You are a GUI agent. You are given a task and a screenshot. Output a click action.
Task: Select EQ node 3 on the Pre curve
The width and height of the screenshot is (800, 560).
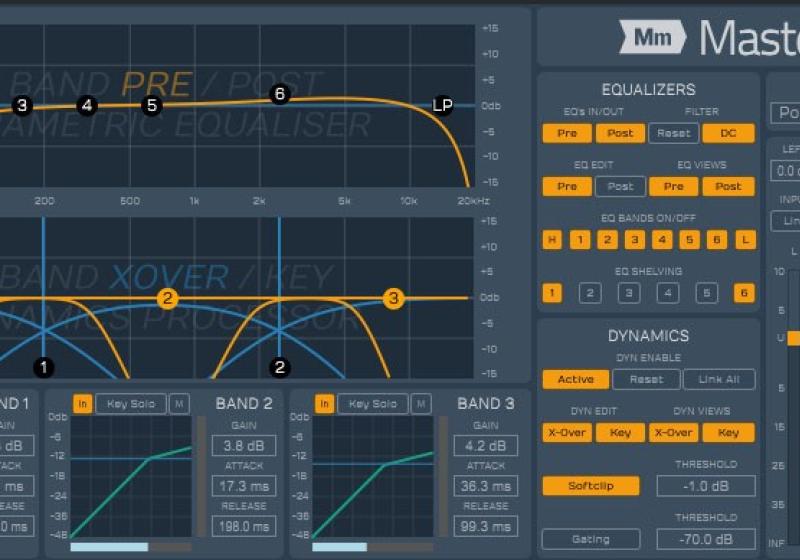pos(22,106)
